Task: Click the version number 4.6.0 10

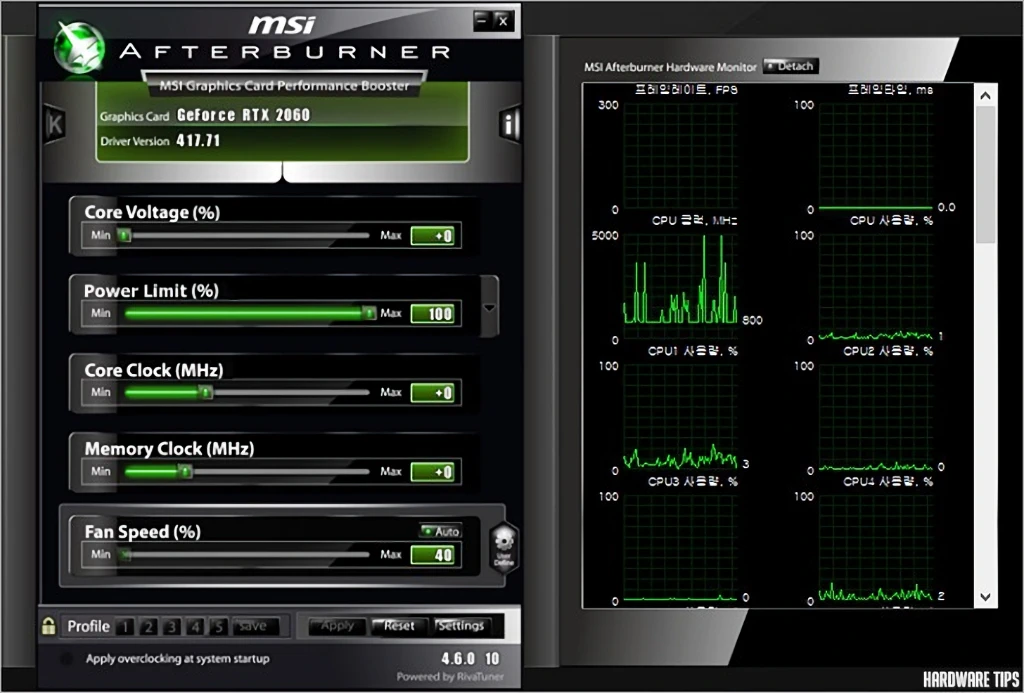Action: pos(470,658)
